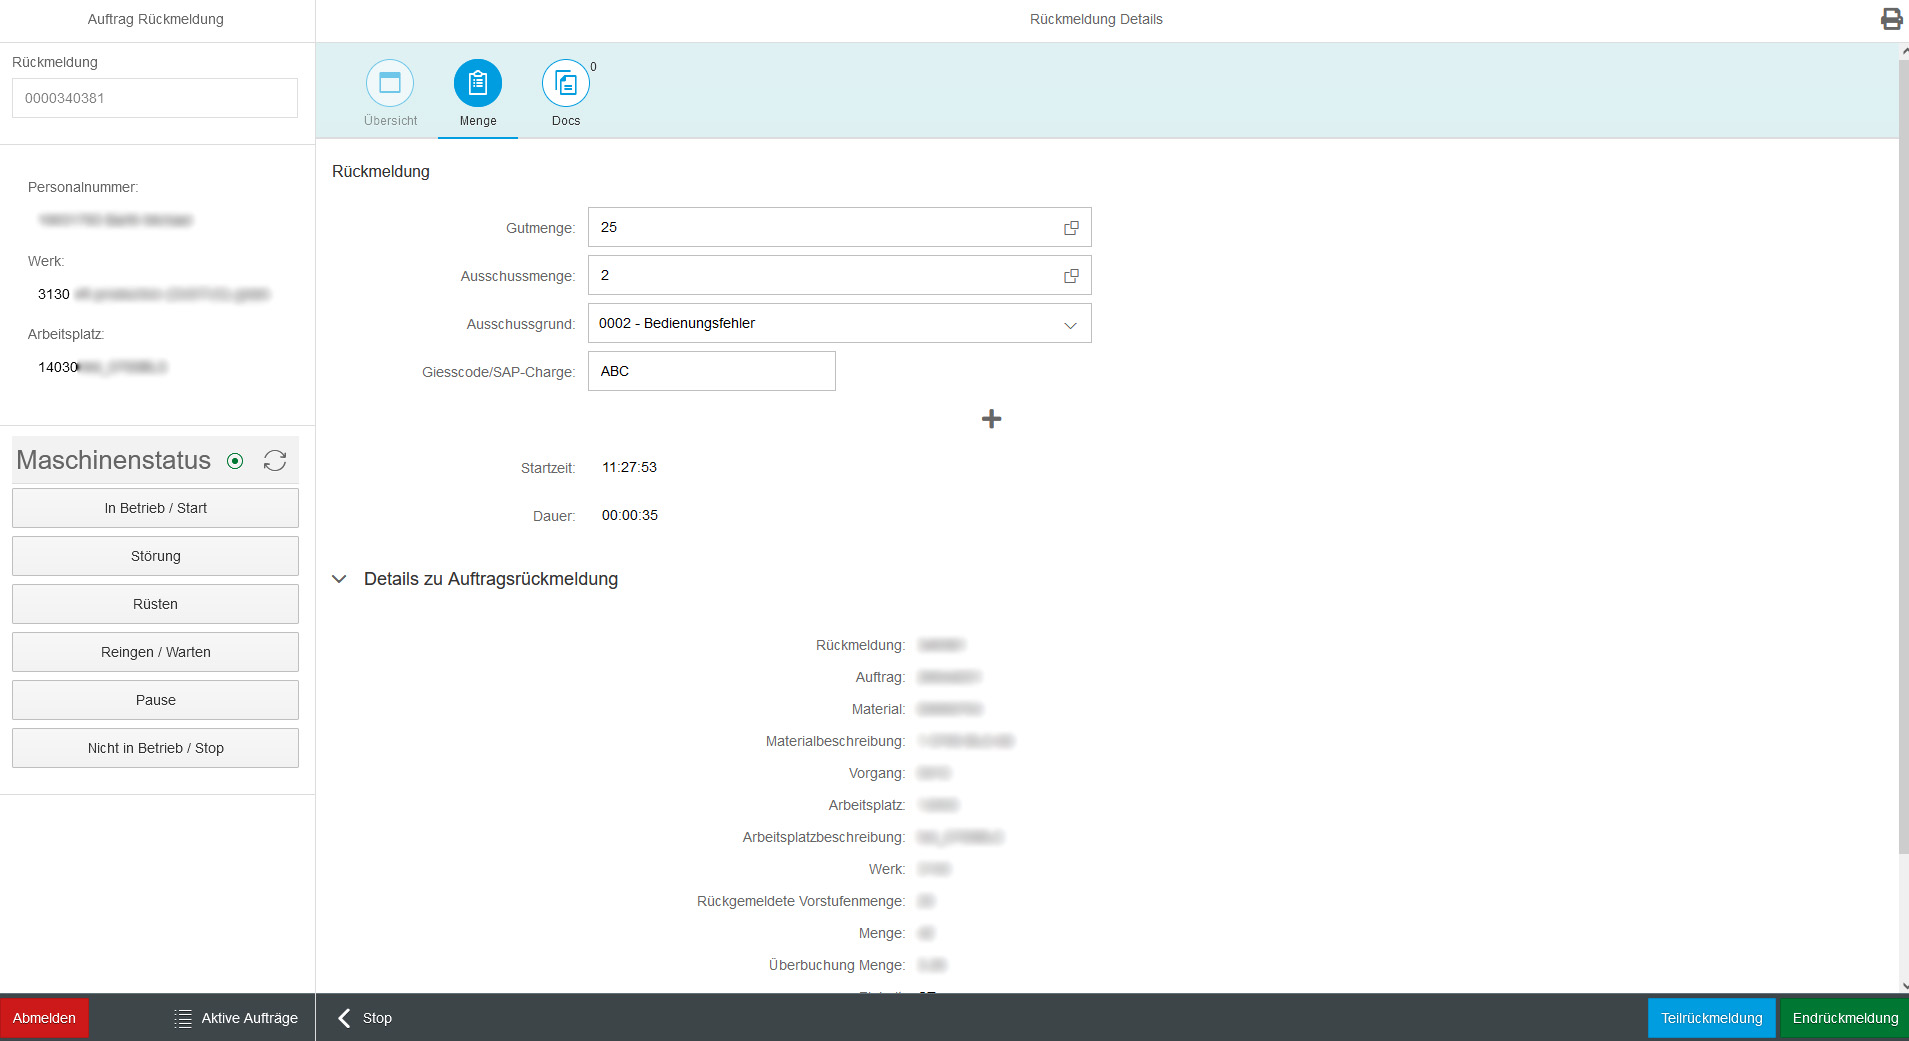The width and height of the screenshot is (1909, 1041).
Task: Click the vertical scrollbar on the right
Action: coord(1903,450)
